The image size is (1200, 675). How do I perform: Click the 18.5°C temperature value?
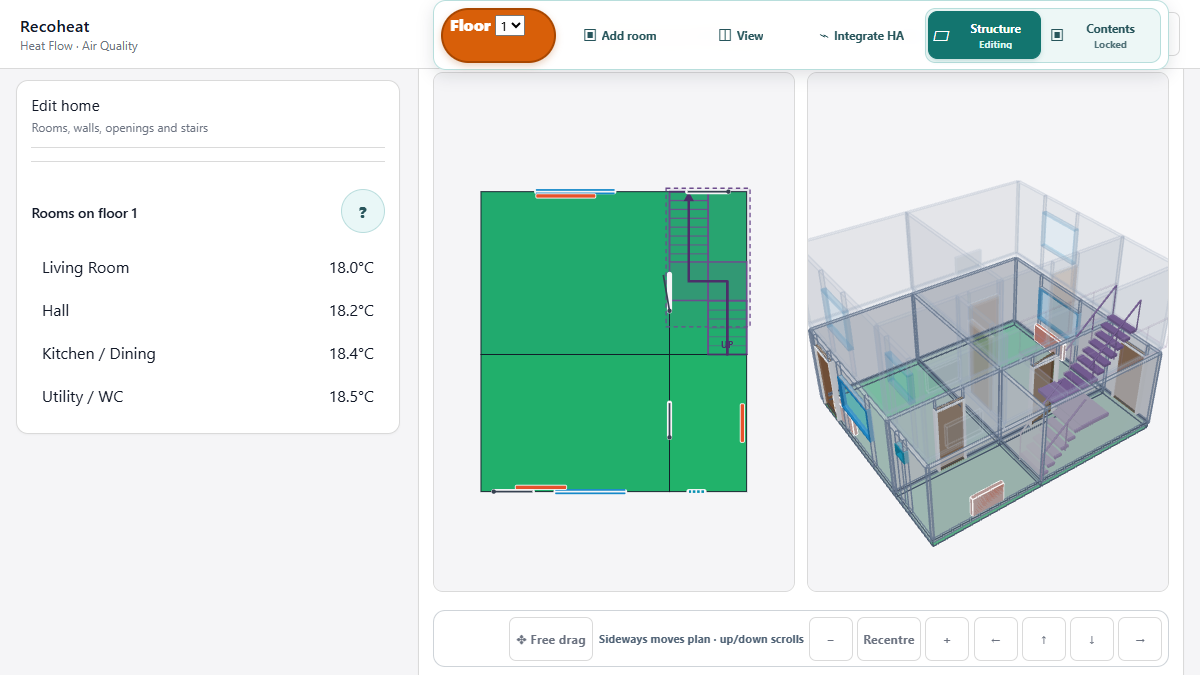(x=352, y=397)
